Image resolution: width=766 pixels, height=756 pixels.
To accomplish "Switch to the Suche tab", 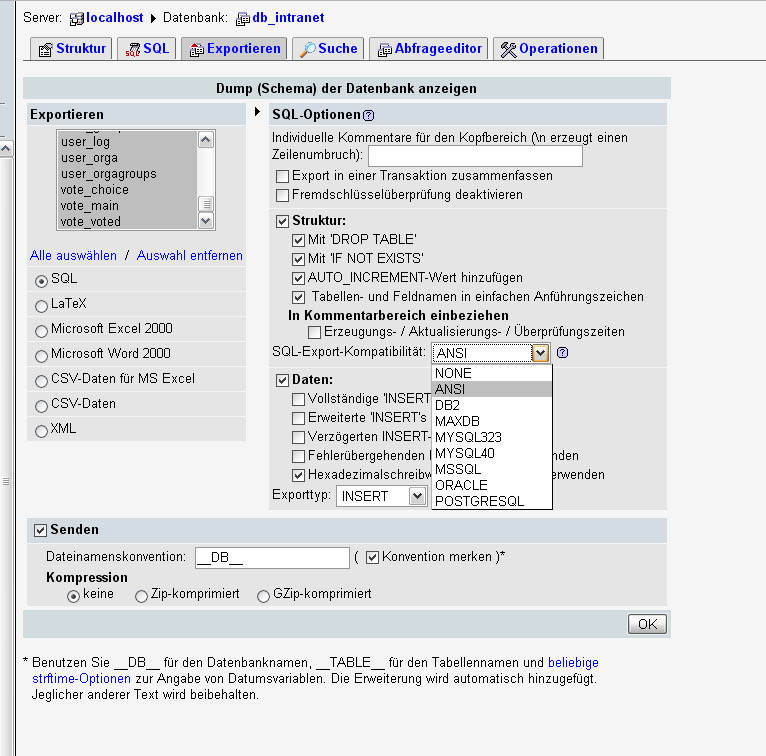I will (327, 48).
